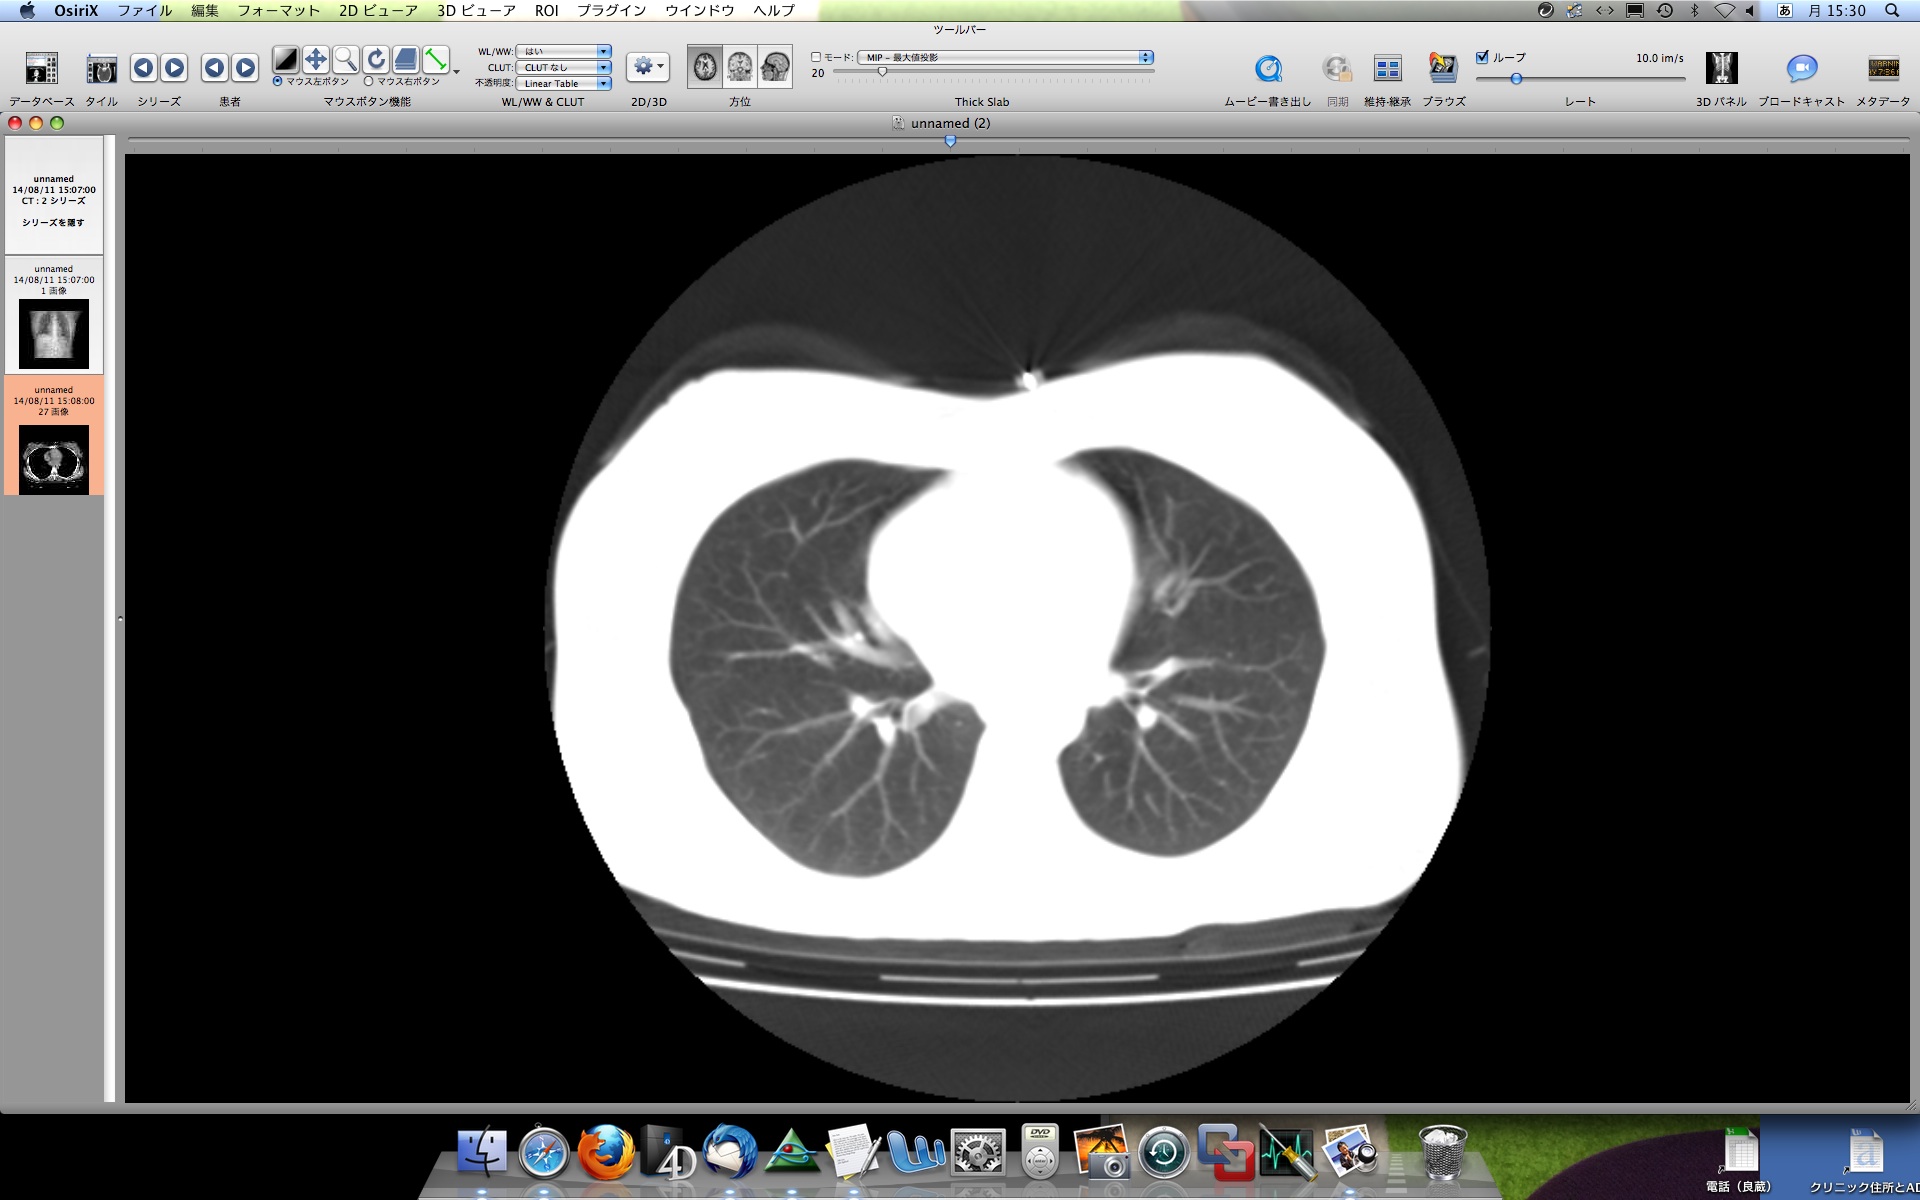Screen dimensions: 1920x1200
Task: Select the 1 画像 scout series thumbnail
Action: coord(54,334)
